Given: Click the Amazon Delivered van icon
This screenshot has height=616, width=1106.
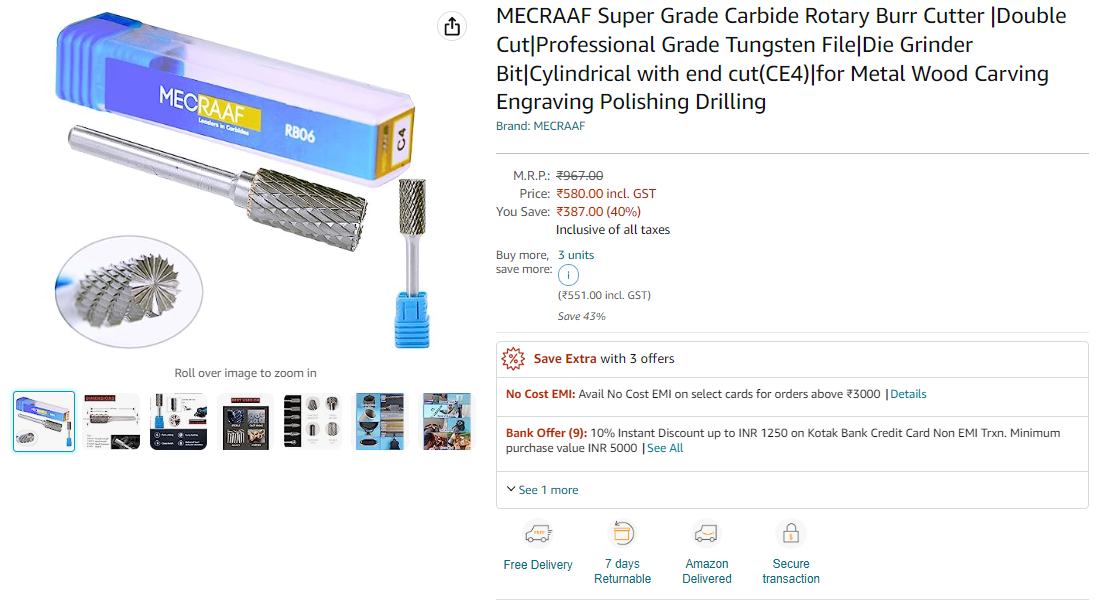Looking at the screenshot, I should [706, 533].
